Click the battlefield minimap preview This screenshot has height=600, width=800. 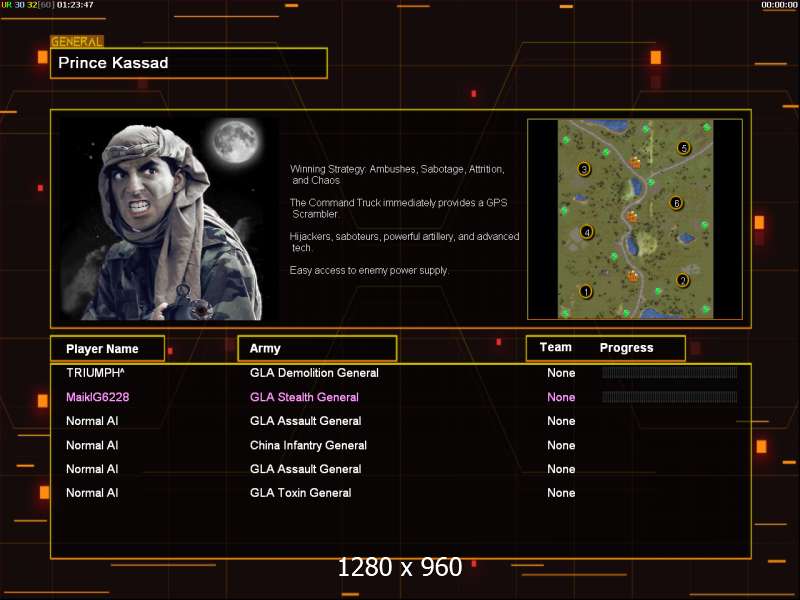[x=635, y=219]
